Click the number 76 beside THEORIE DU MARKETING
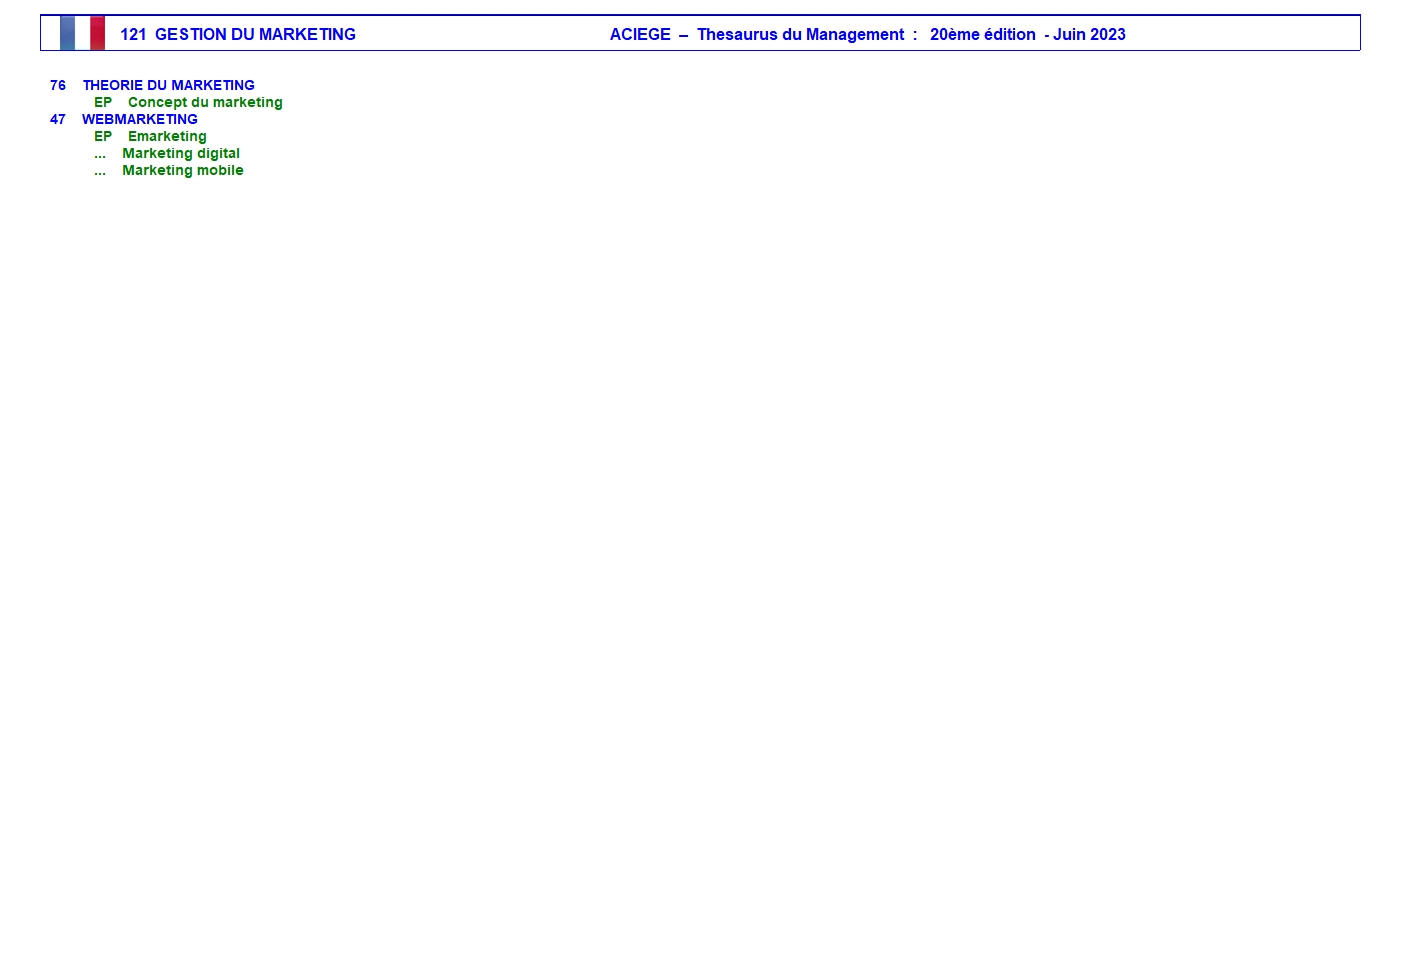The height and width of the screenshot is (980, 1410). (x=58, y=85)
